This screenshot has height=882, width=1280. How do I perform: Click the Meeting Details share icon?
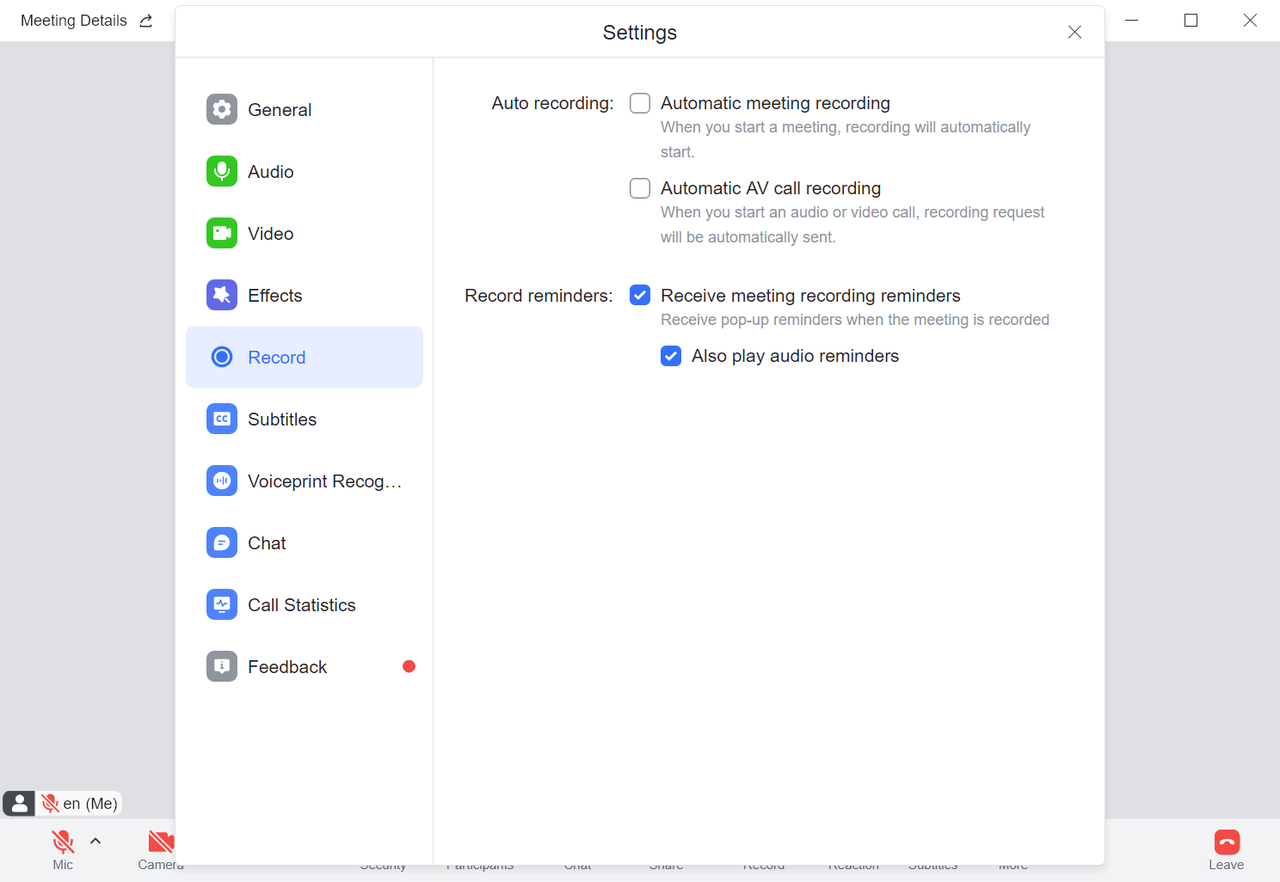pos(146,21)
